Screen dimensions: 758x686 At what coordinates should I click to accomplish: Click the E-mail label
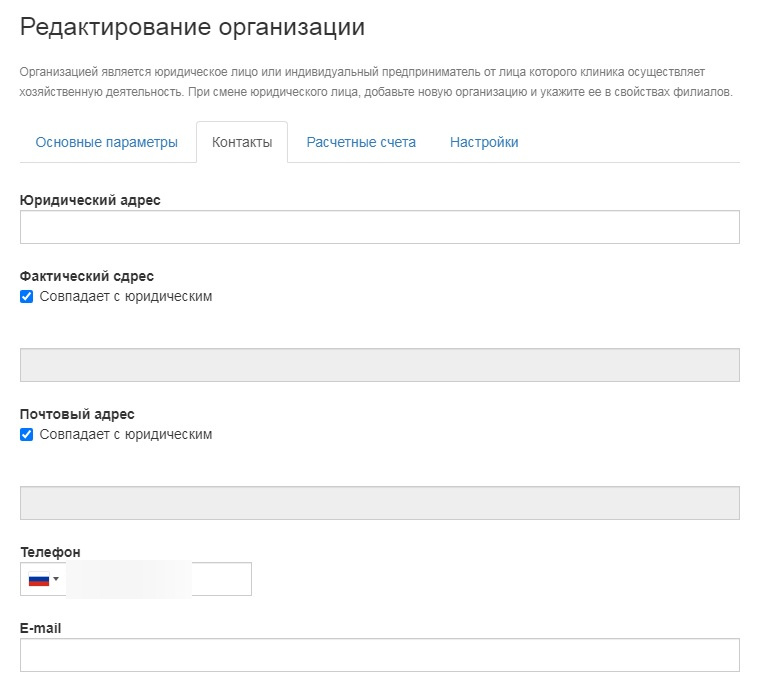coord(40,628)
